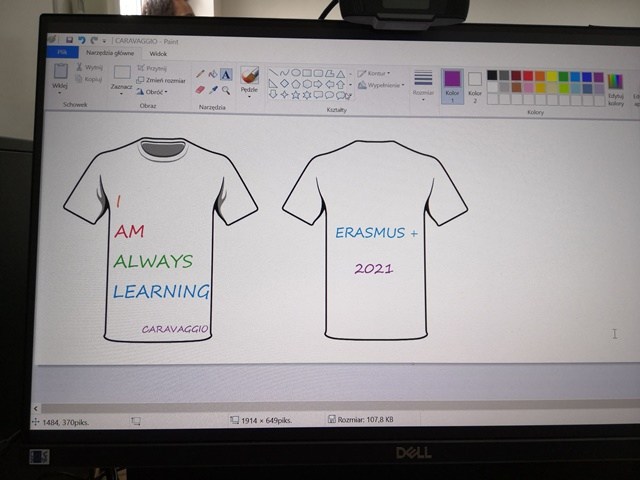
Task: Select the Eraser tool
Action: tap(200, 89)
